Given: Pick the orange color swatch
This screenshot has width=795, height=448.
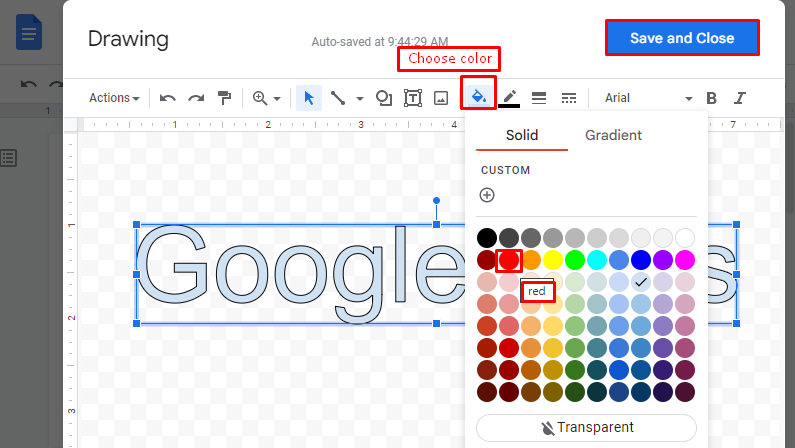Looking at the screenshot, I should coord(531,260).
